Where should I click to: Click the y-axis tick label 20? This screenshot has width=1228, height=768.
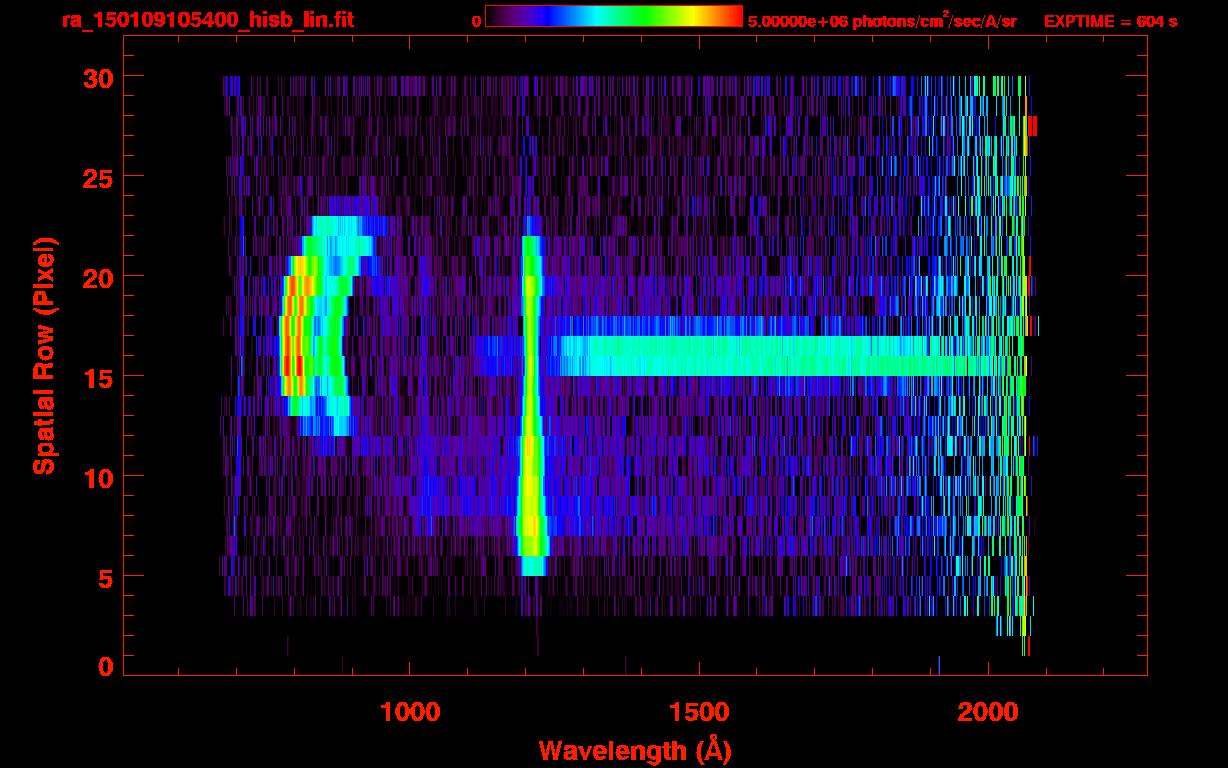(97, 277)
